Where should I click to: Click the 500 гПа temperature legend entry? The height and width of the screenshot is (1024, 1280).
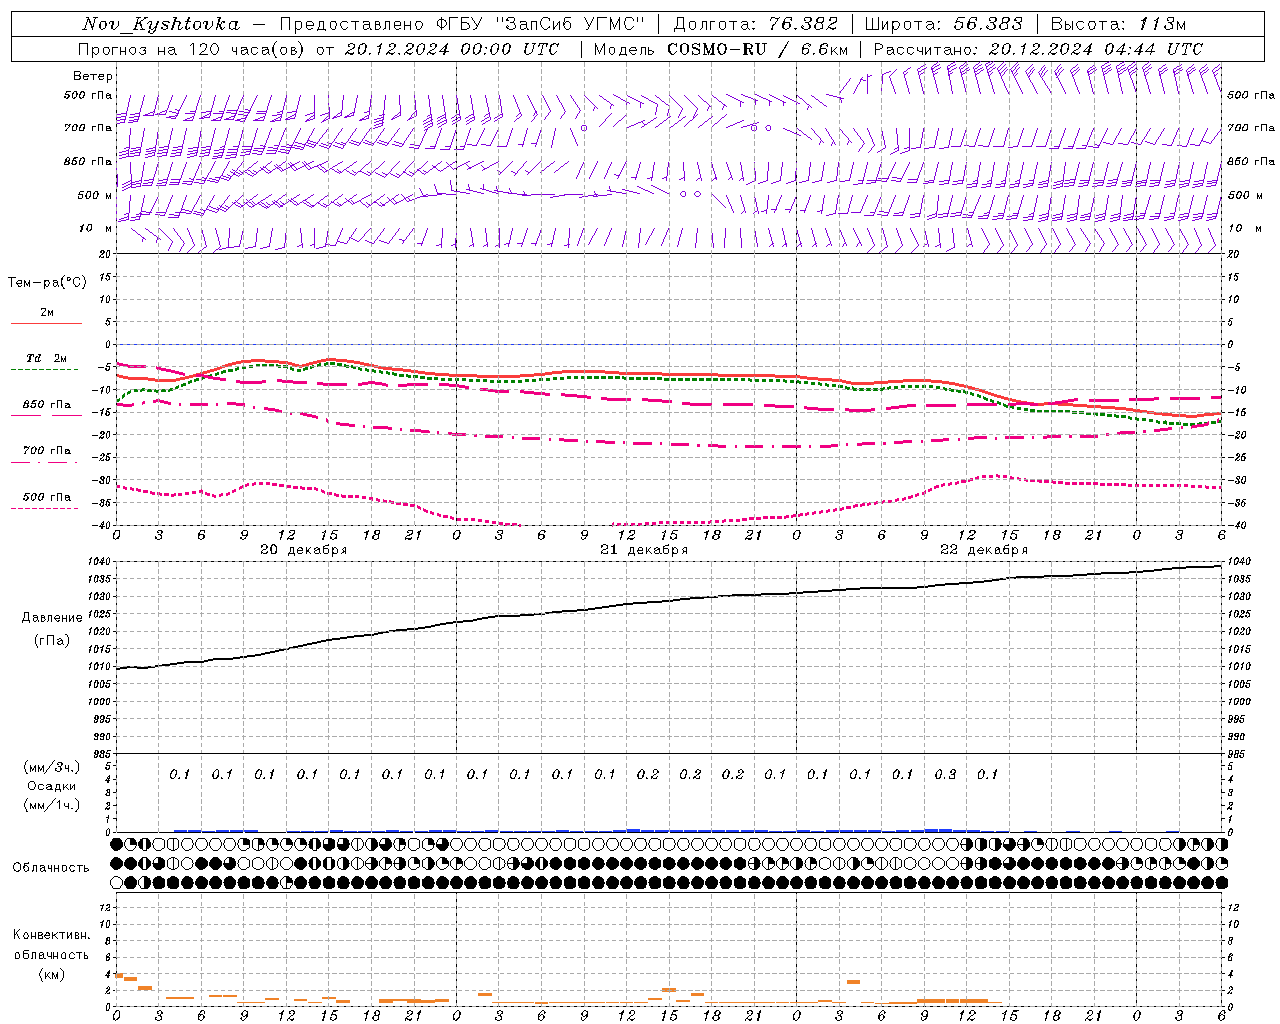coord(47,497)
